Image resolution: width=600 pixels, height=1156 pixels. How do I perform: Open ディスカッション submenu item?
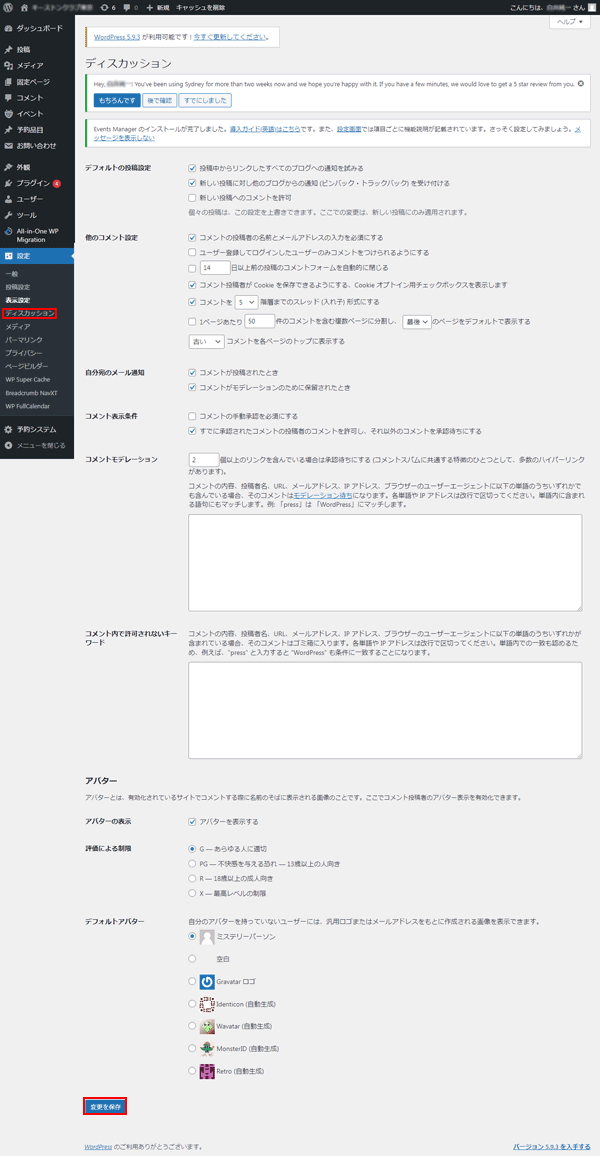29,313
